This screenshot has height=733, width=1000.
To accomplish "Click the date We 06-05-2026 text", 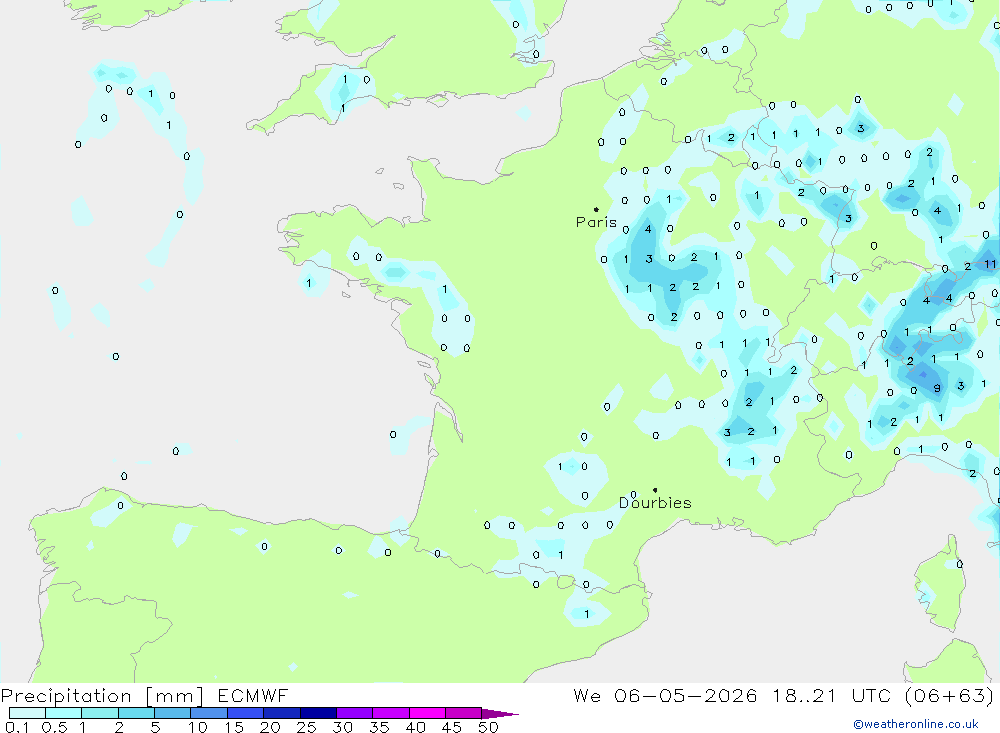I will (665, 695).
